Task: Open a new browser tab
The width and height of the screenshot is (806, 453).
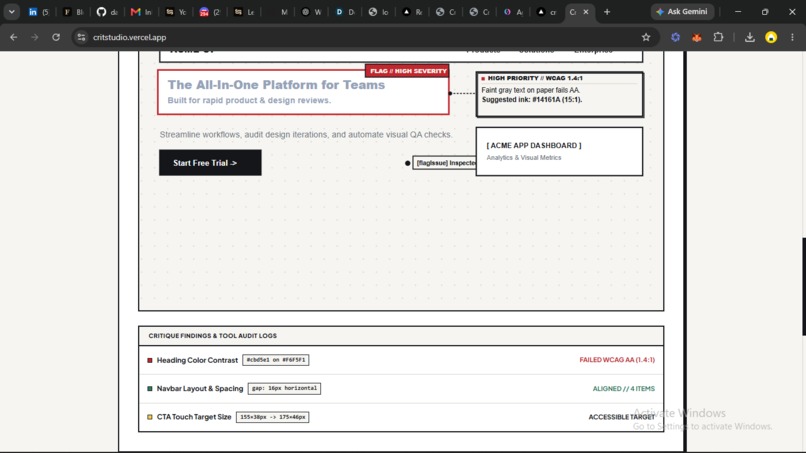Action: (607, 12)
